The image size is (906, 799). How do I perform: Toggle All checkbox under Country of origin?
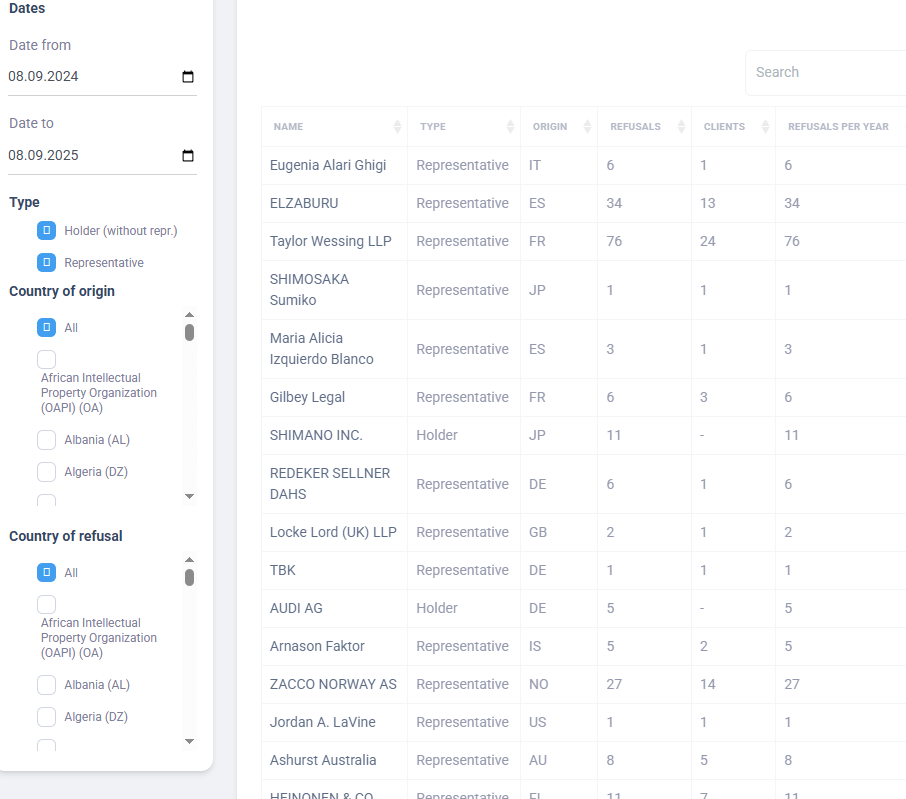[x=46, y=328]
